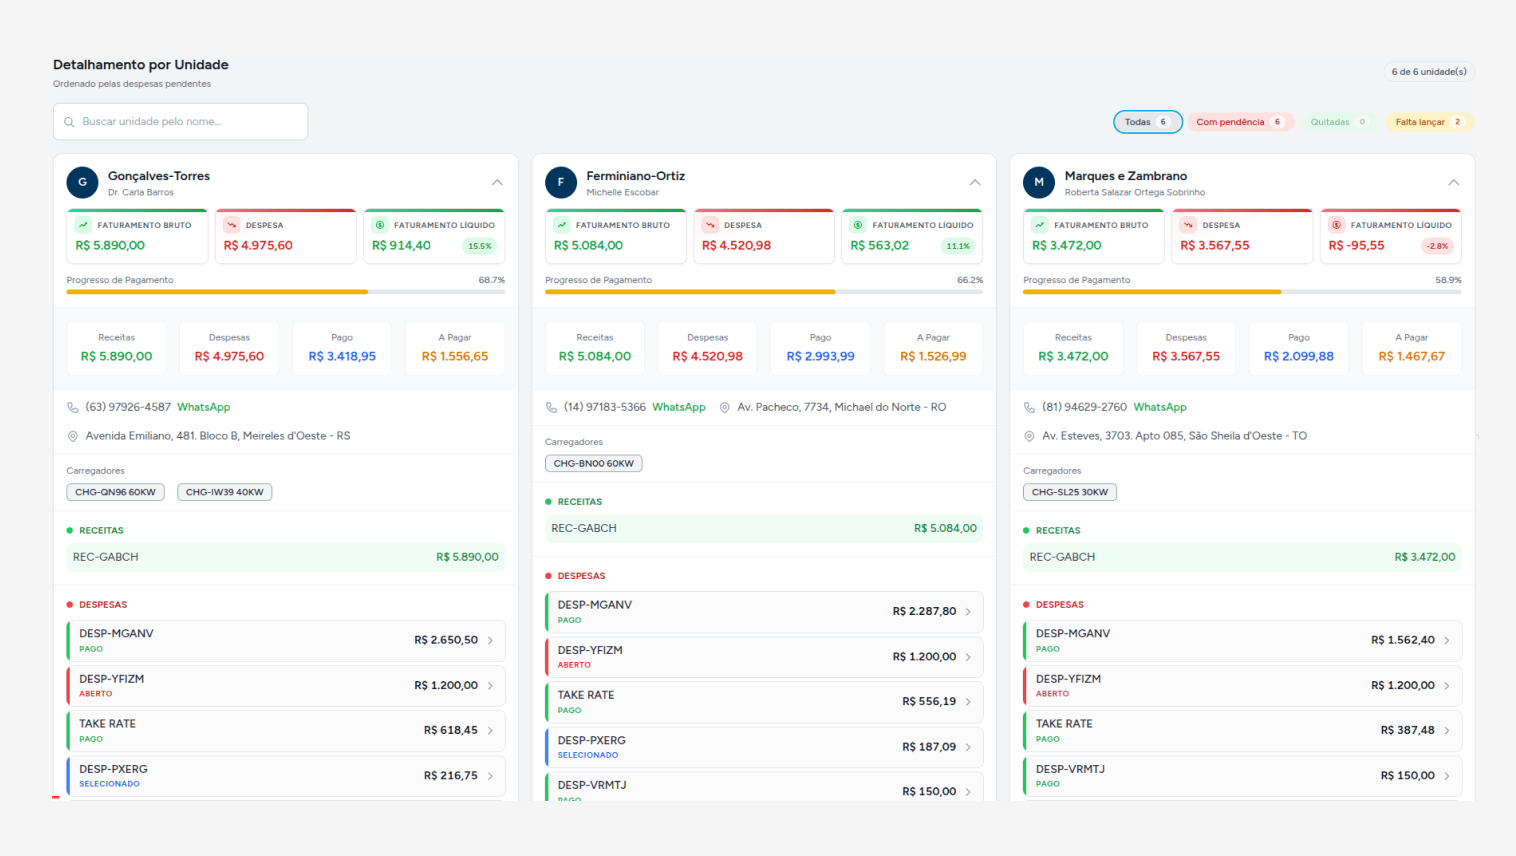The height and width of the screenshot is (856, 1516).
Task: Click the M avatar of Marques e Zambrano
Action: point(1039,182)
